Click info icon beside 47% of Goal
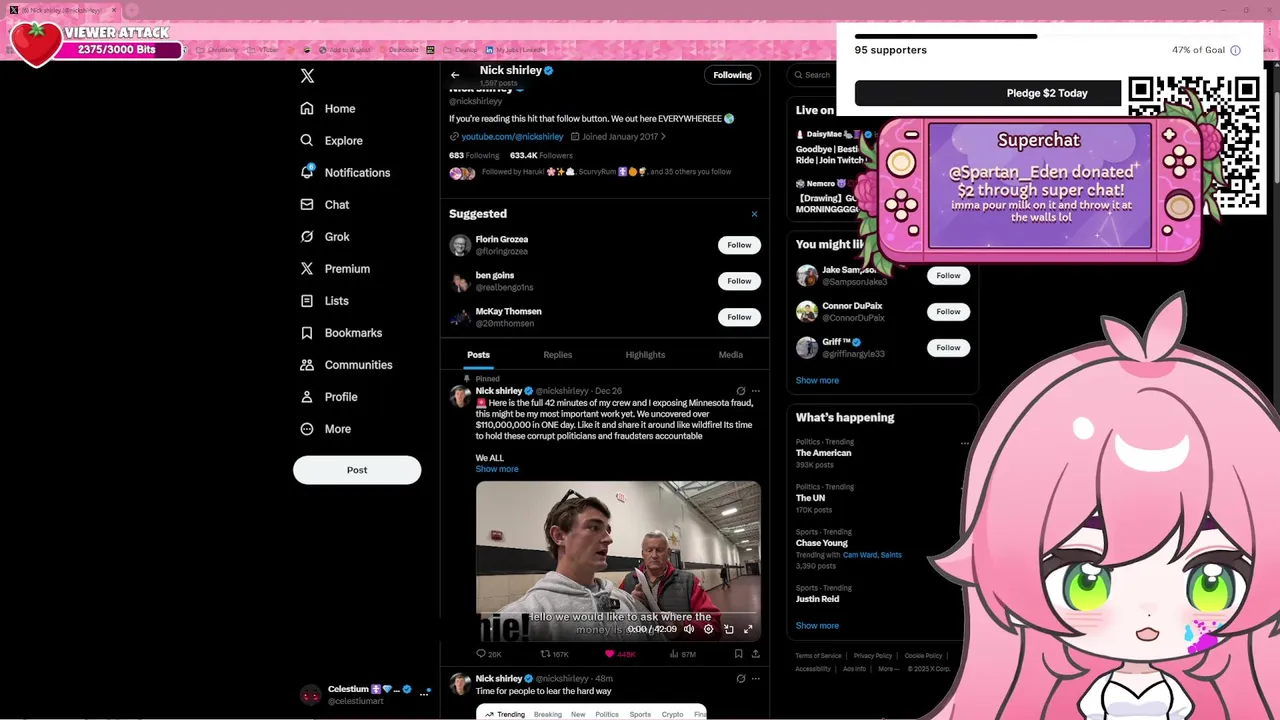Image resolution: width=1280 pixels, height=720 pixels. (1235, 50)
